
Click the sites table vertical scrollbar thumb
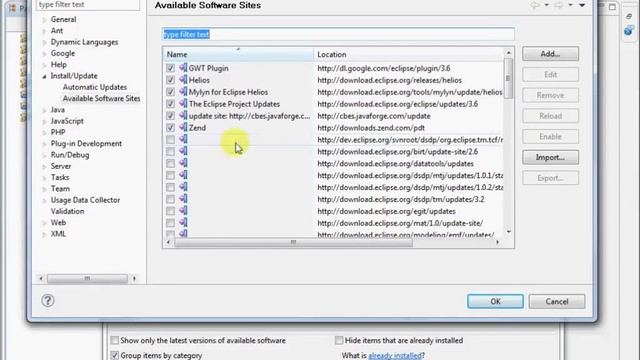[508, 78]
